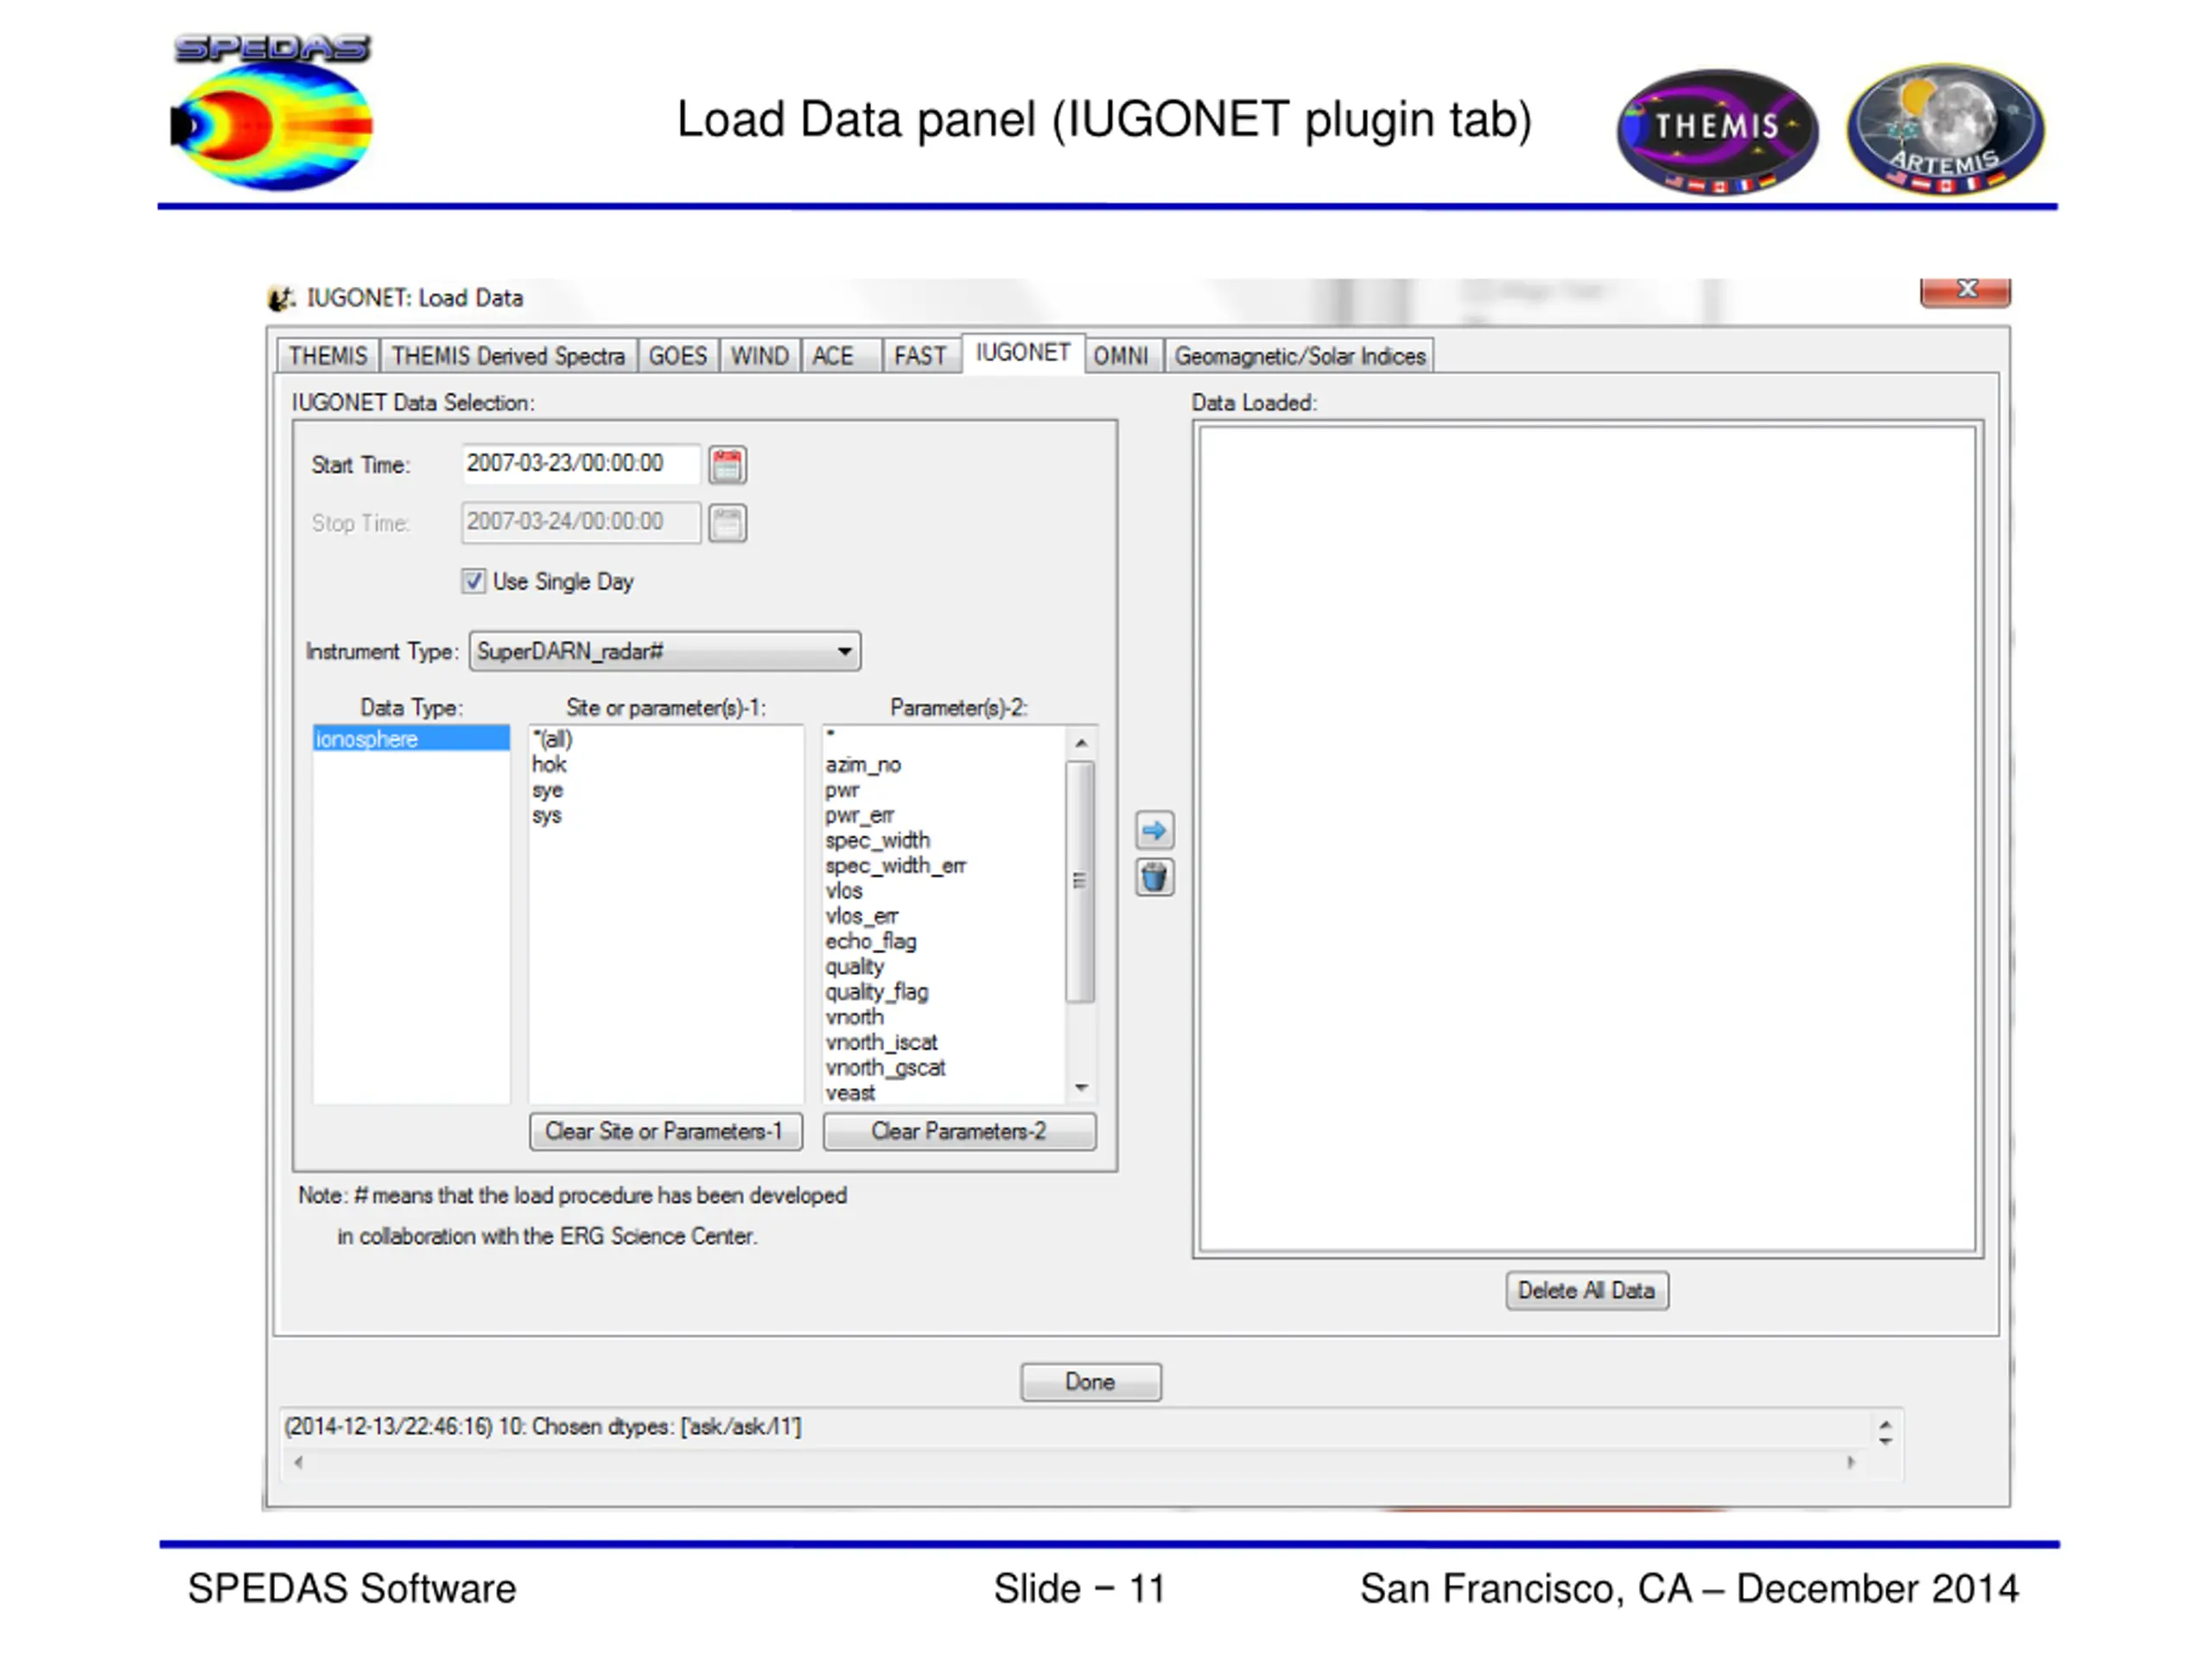Screen dimensions: 2212x1659
Task: Select ionosphere in Data Type list
Action: pyautogui.click(x=411, y=739)
